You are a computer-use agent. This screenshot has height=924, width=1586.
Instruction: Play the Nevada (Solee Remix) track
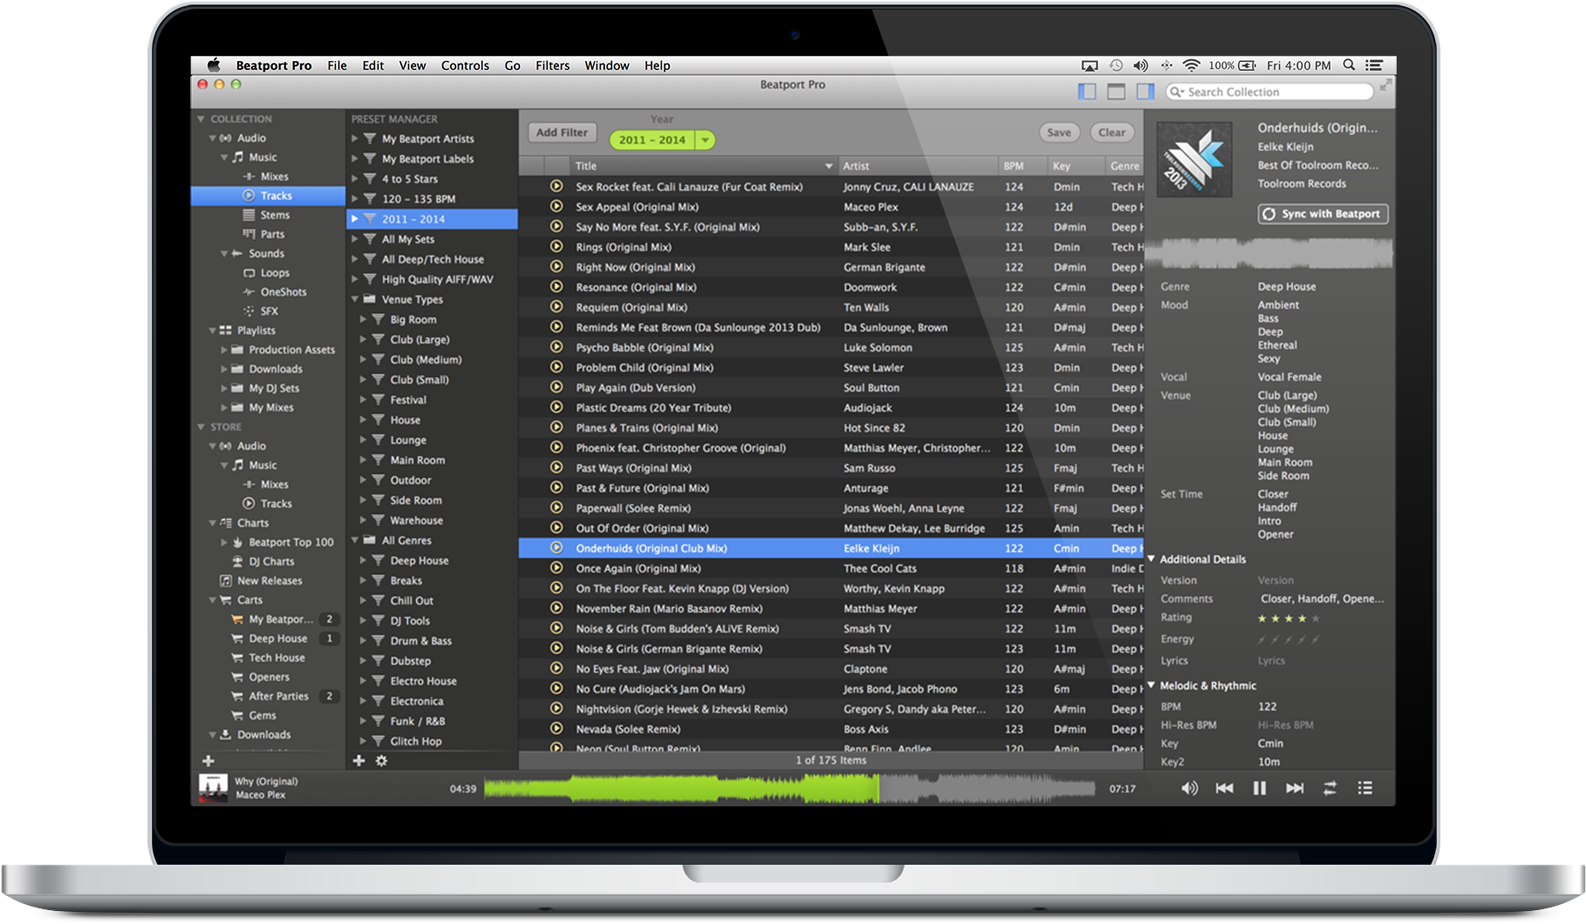pos(556,729)
